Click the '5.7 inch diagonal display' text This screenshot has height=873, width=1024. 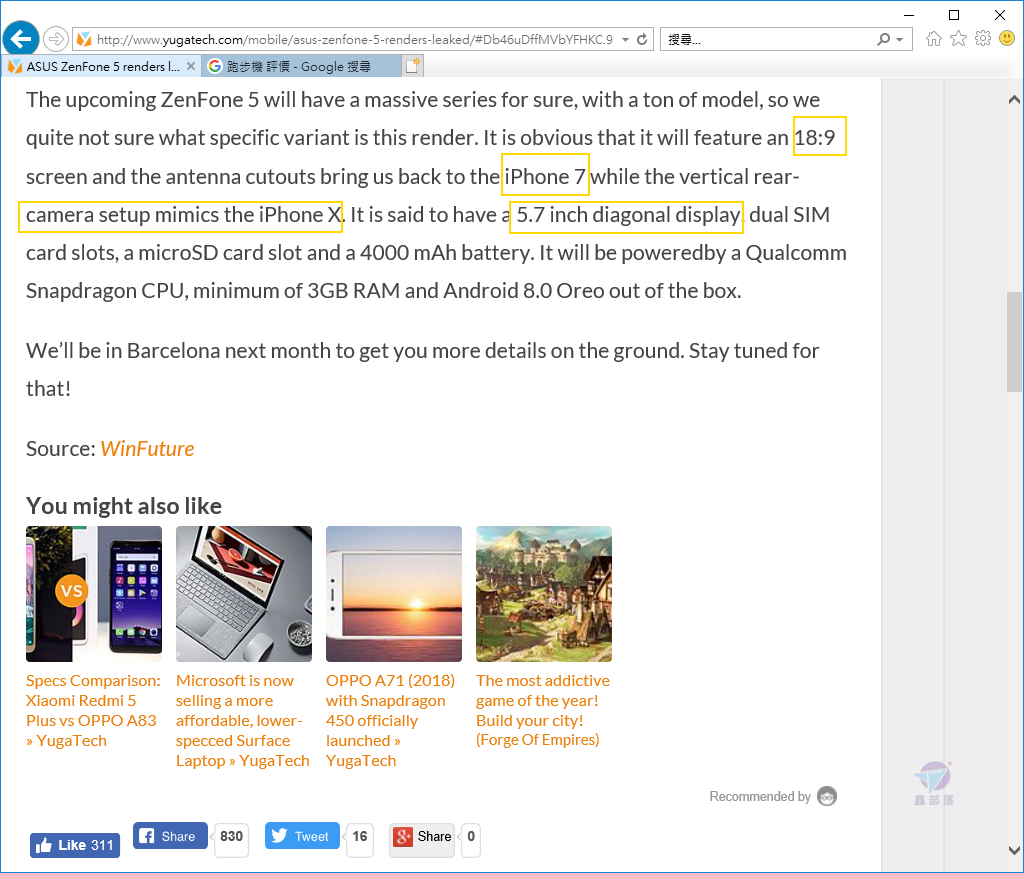click(x=628, y=214)
